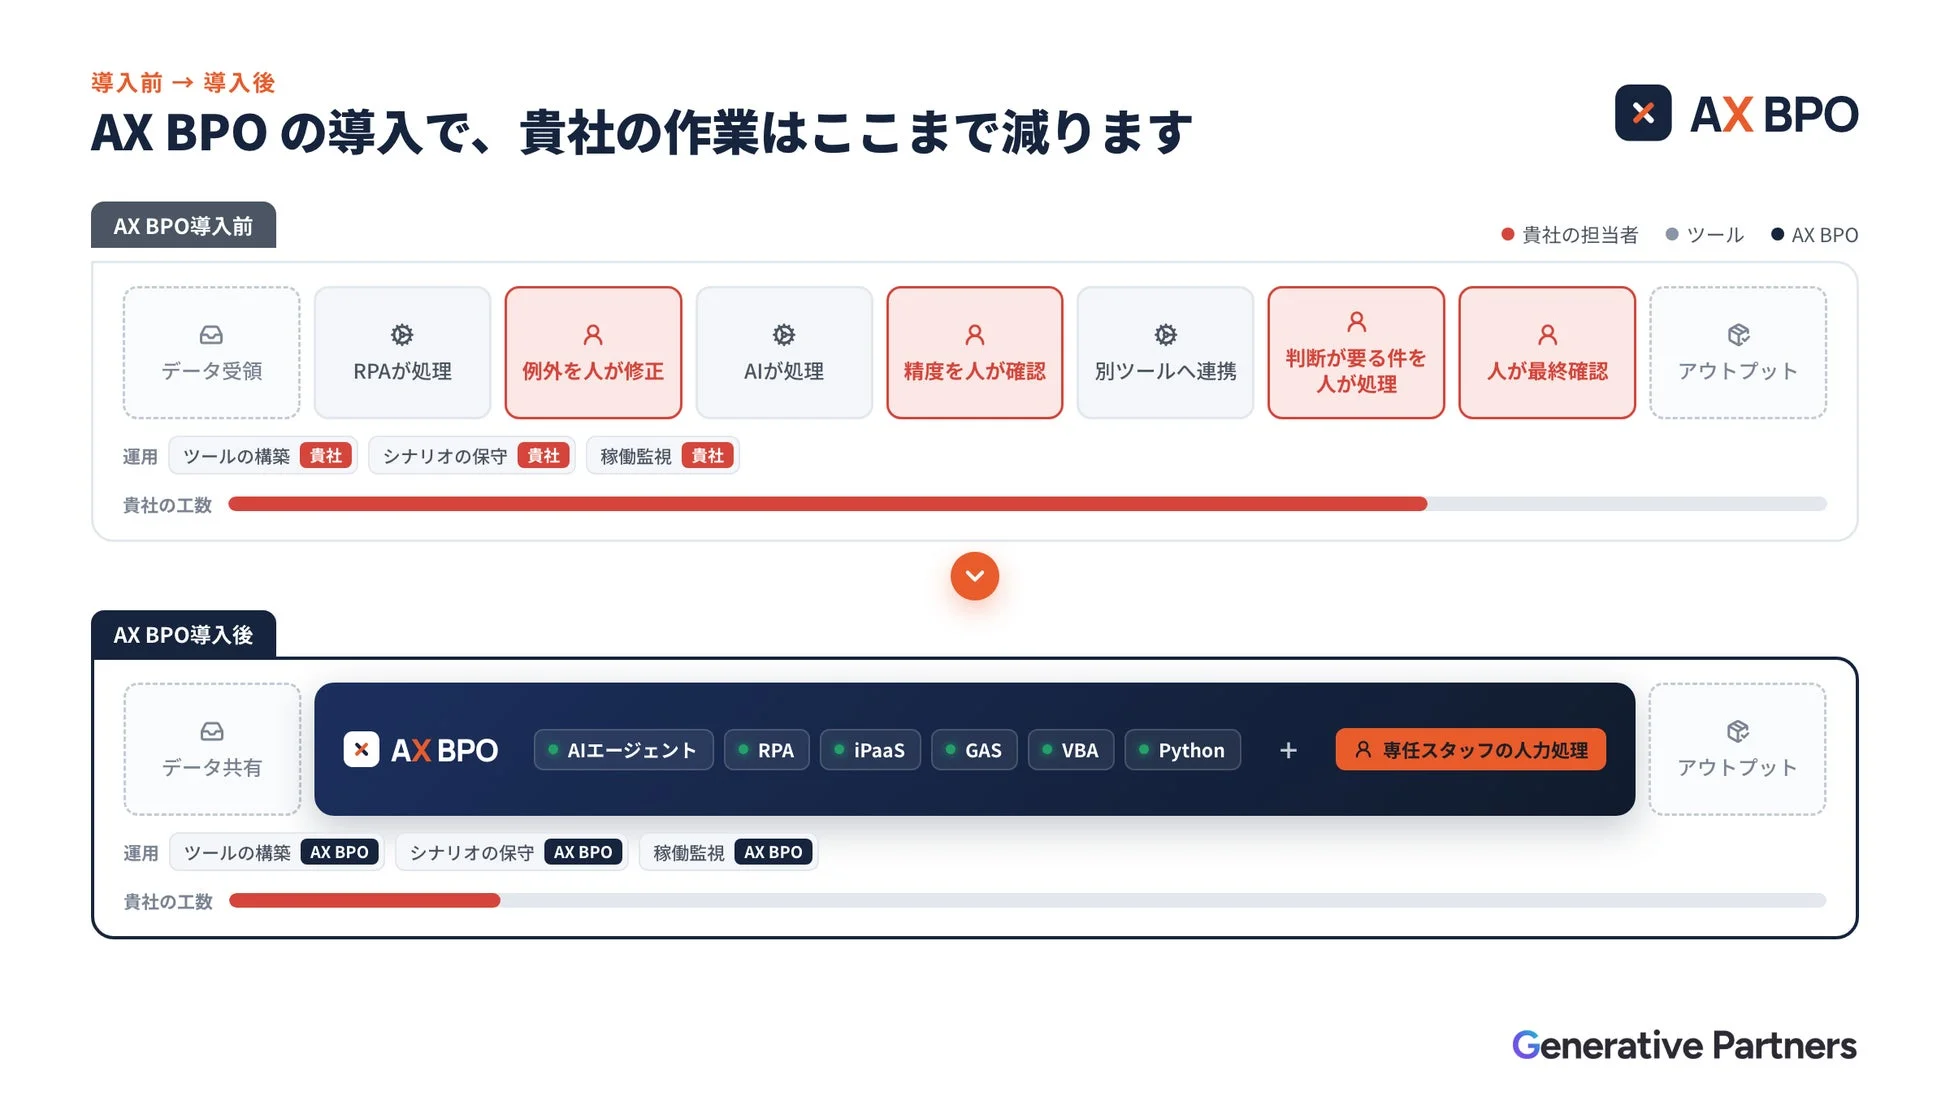Click the inbox icon in データ受領 card
The height and width of the screenshot is (1097, 1950).
(211, 334)
